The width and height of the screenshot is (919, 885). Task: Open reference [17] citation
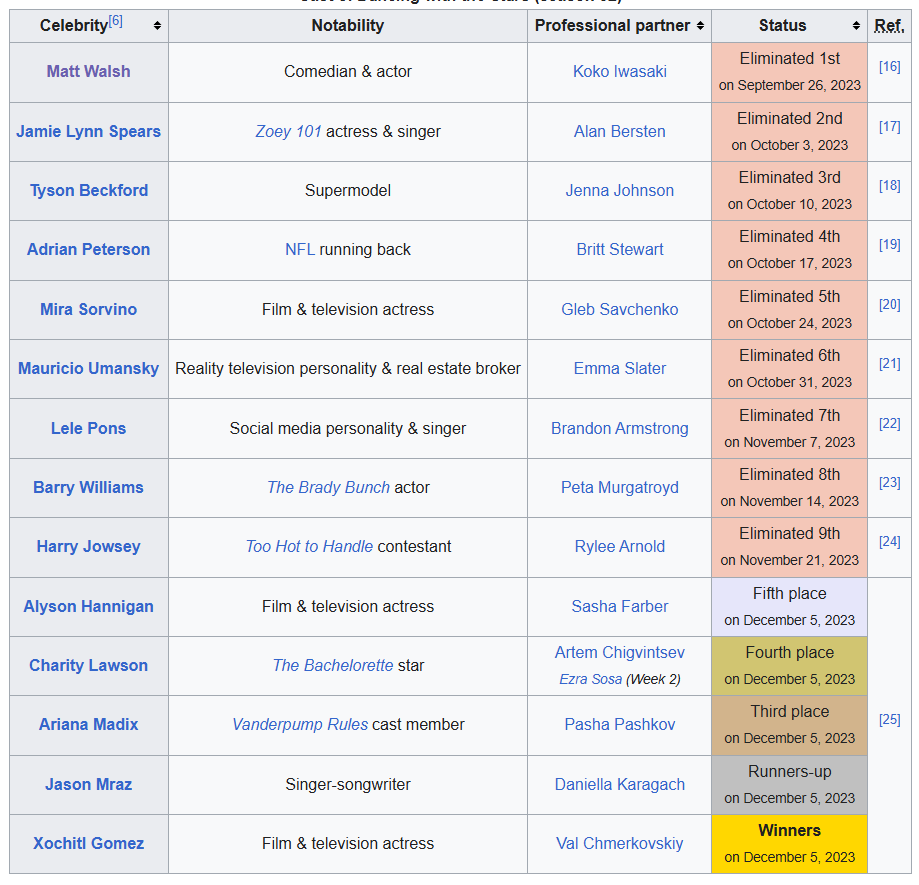point(889,127)
